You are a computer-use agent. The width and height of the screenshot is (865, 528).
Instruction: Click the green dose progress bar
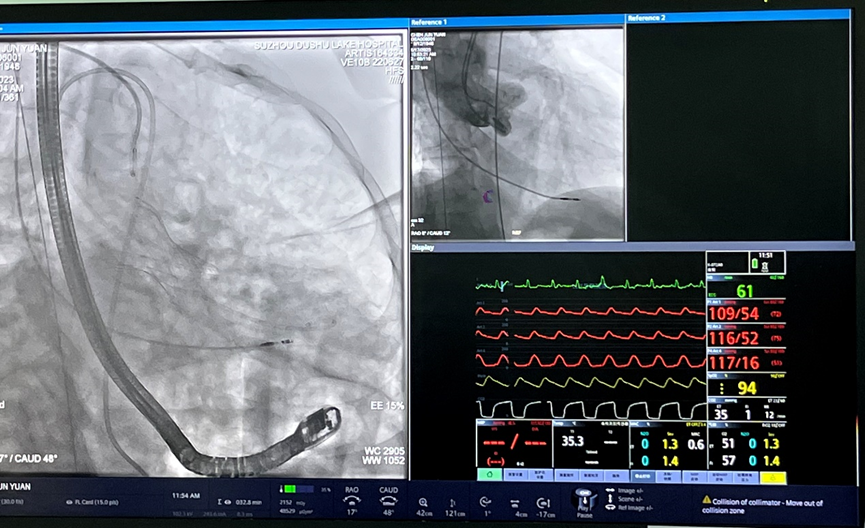[299, 489]
